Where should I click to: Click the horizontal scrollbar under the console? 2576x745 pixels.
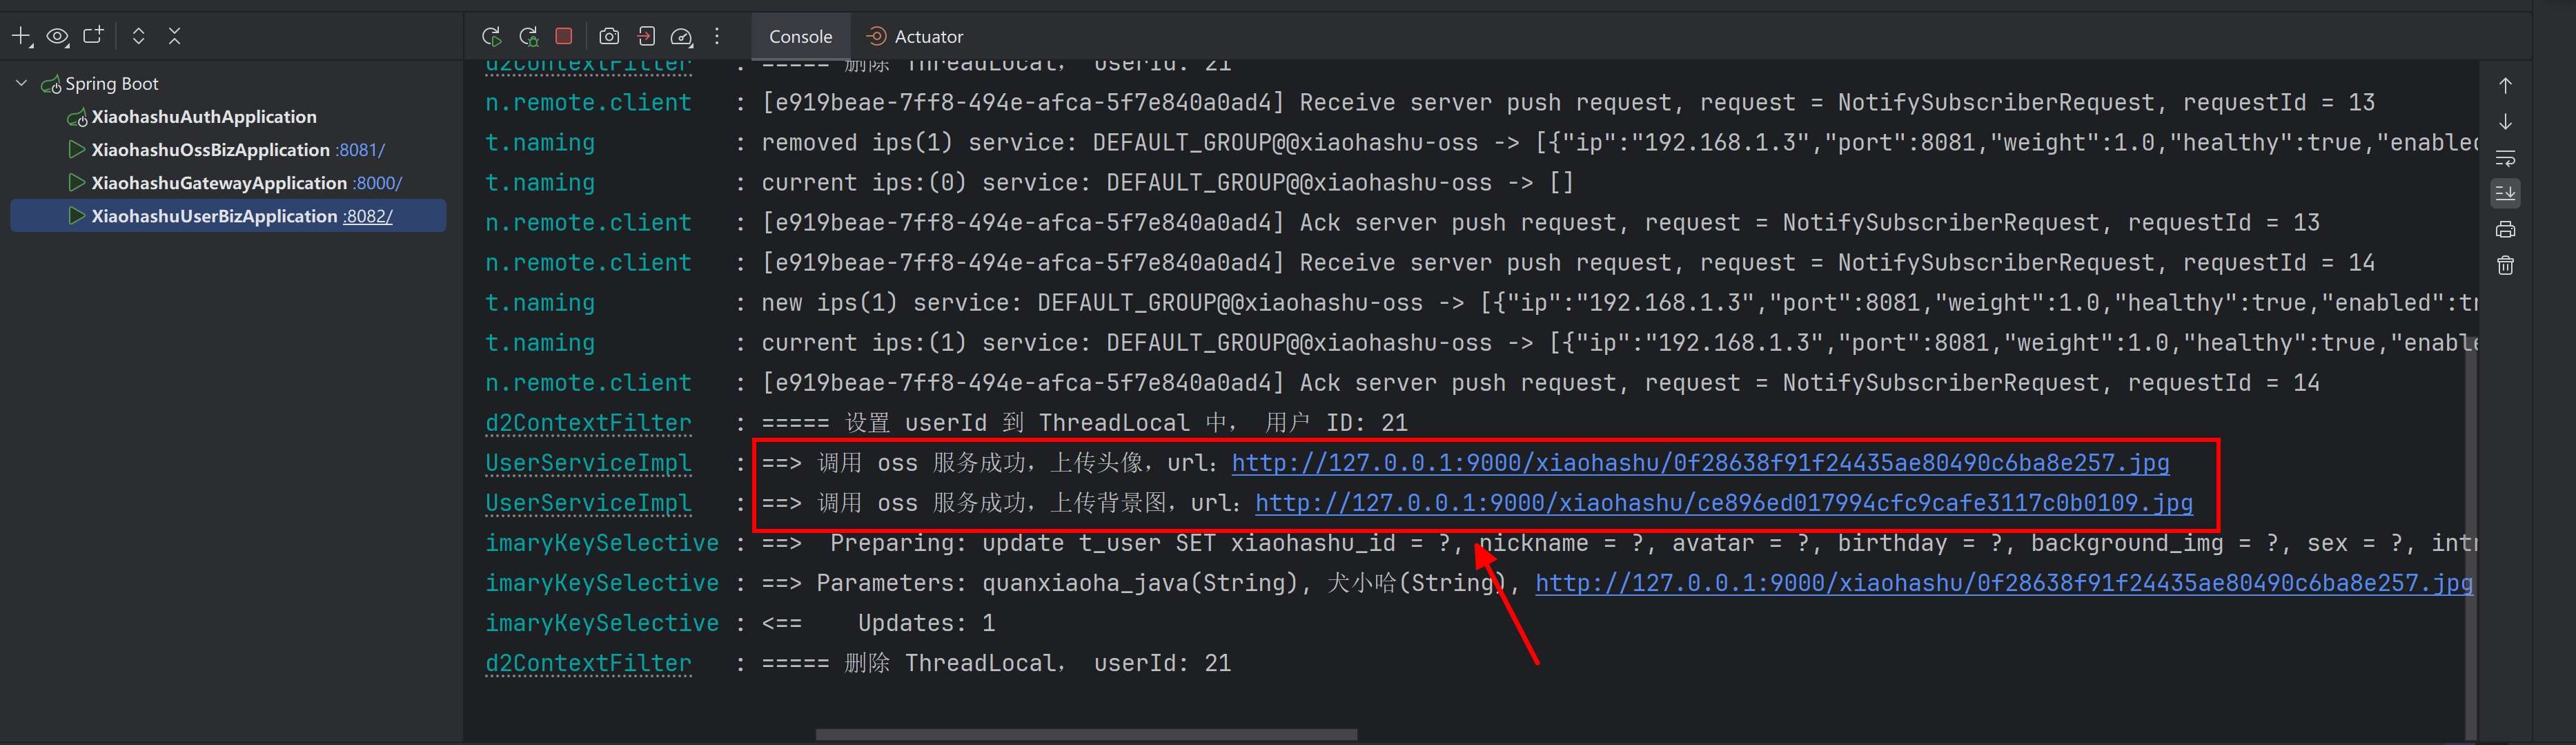pos(1085,735)
